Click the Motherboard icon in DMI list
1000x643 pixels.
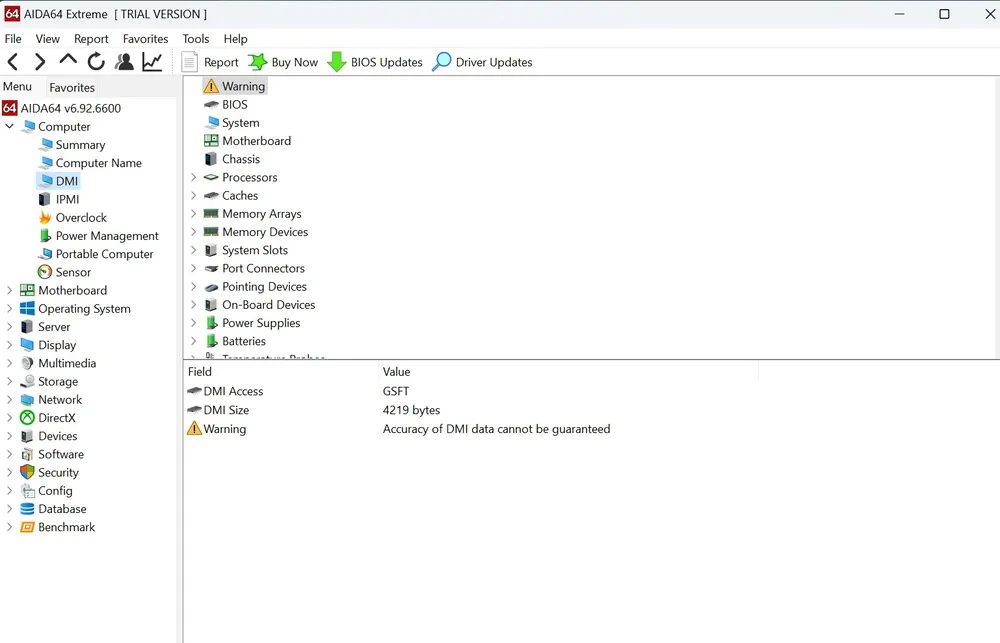pyautogui.click(x=211, y=141)
